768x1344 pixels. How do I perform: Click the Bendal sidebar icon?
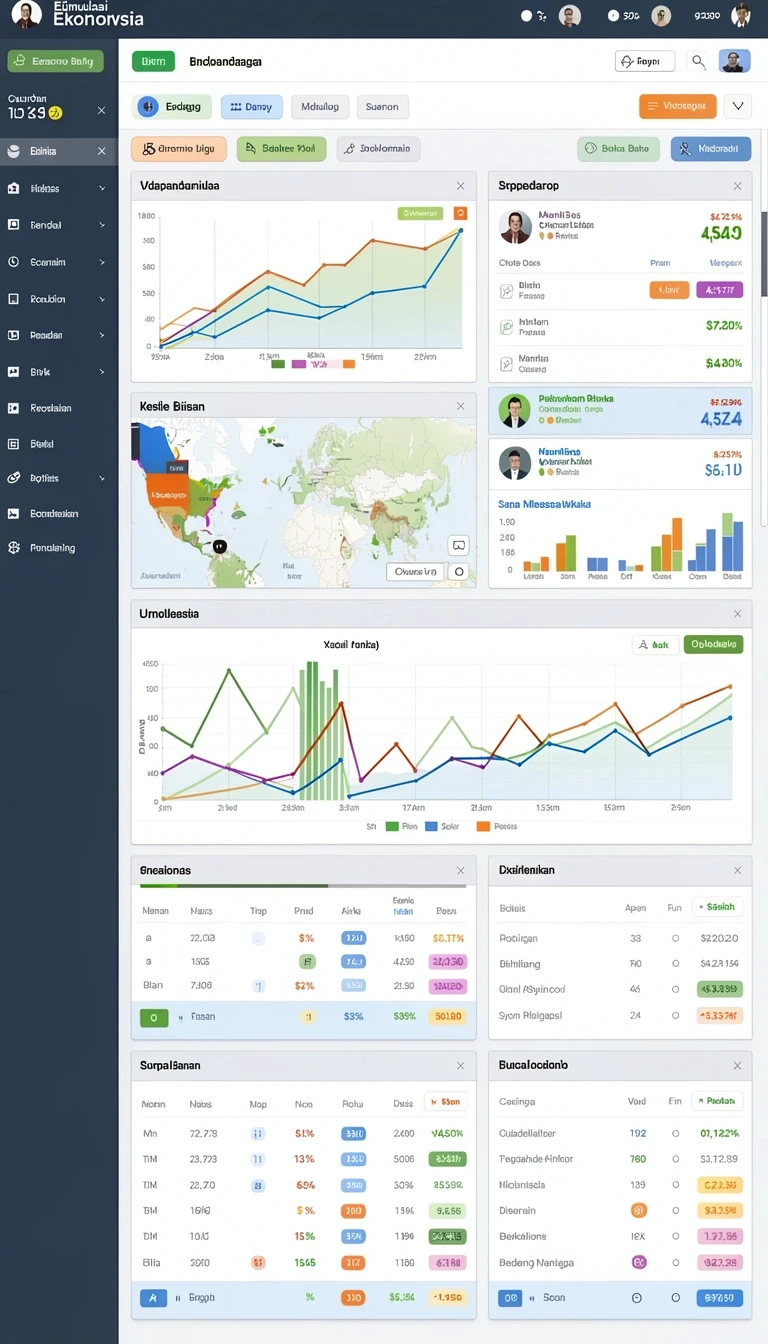[13, 225]
